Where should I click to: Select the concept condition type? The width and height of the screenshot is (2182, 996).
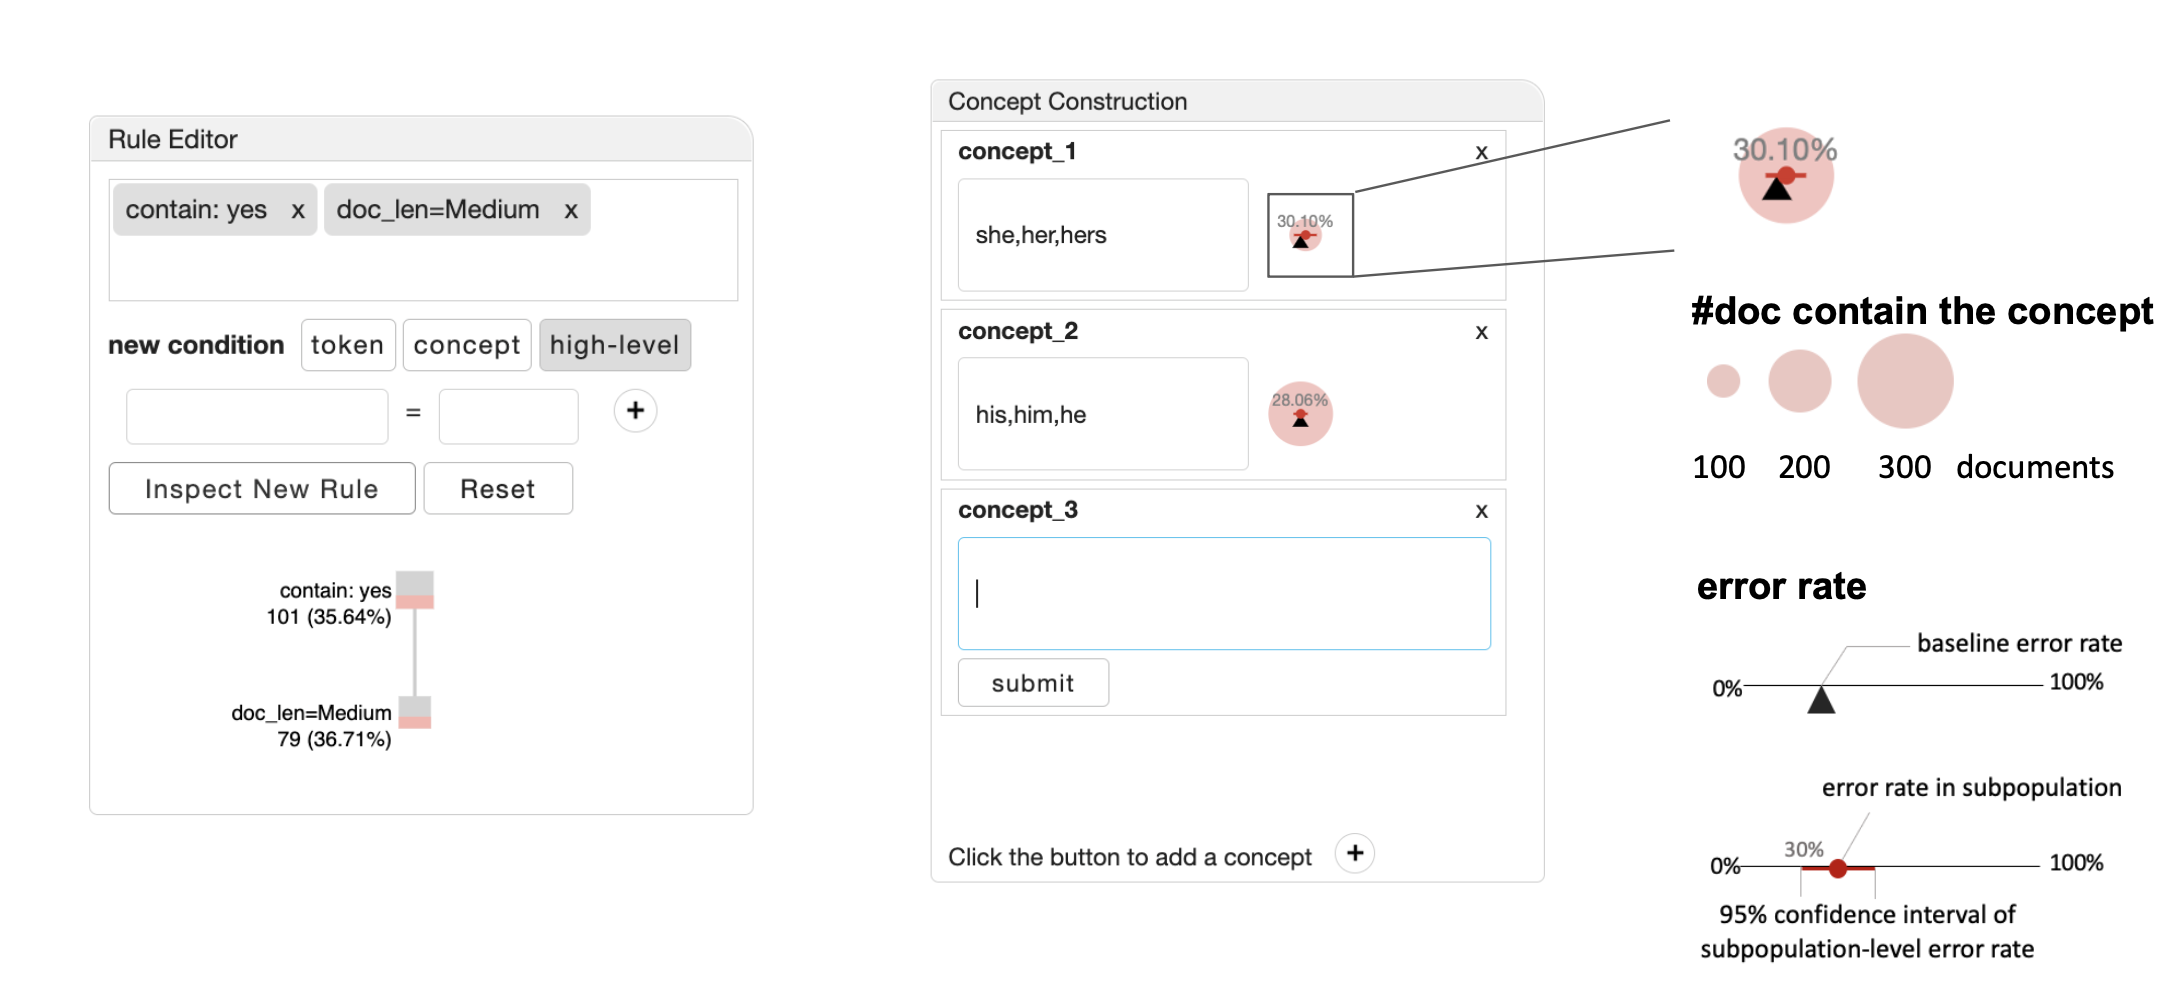[x=466, y=345]
